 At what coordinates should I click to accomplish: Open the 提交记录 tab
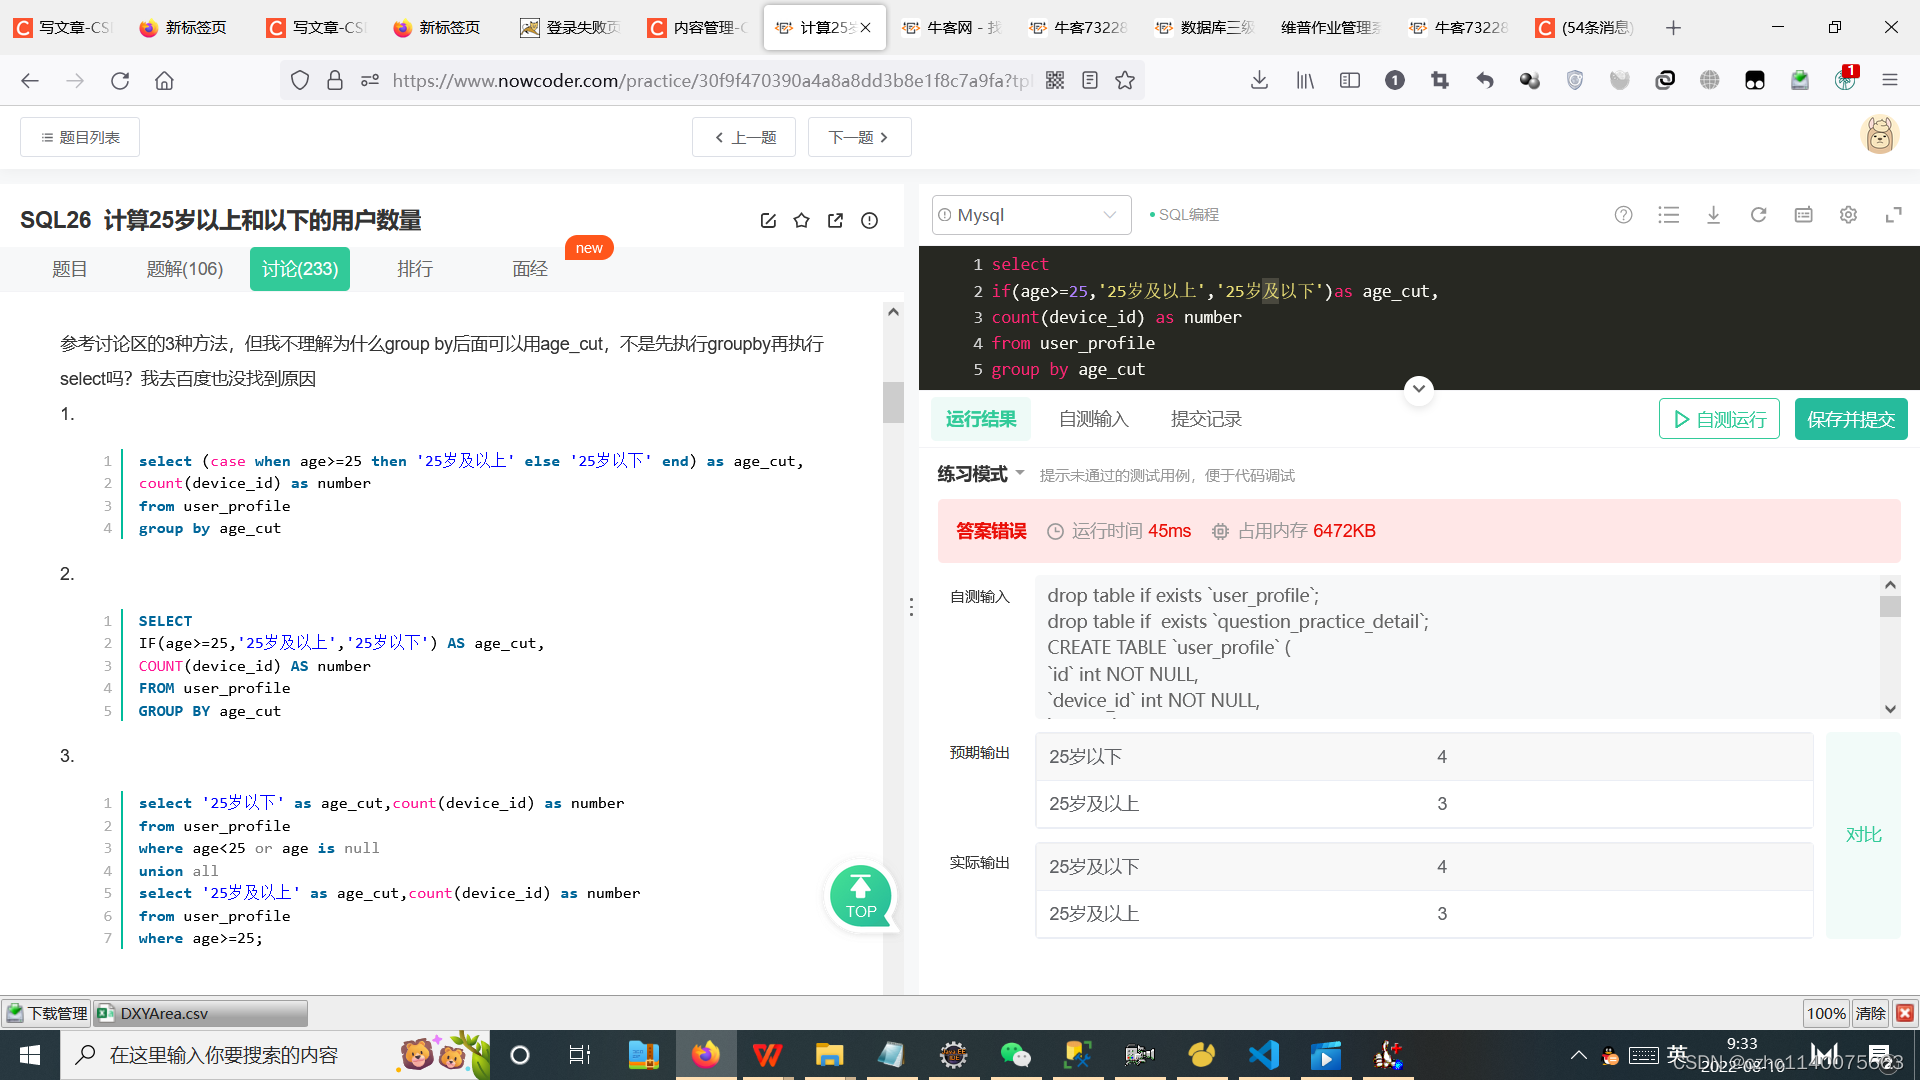(1206, 419)
